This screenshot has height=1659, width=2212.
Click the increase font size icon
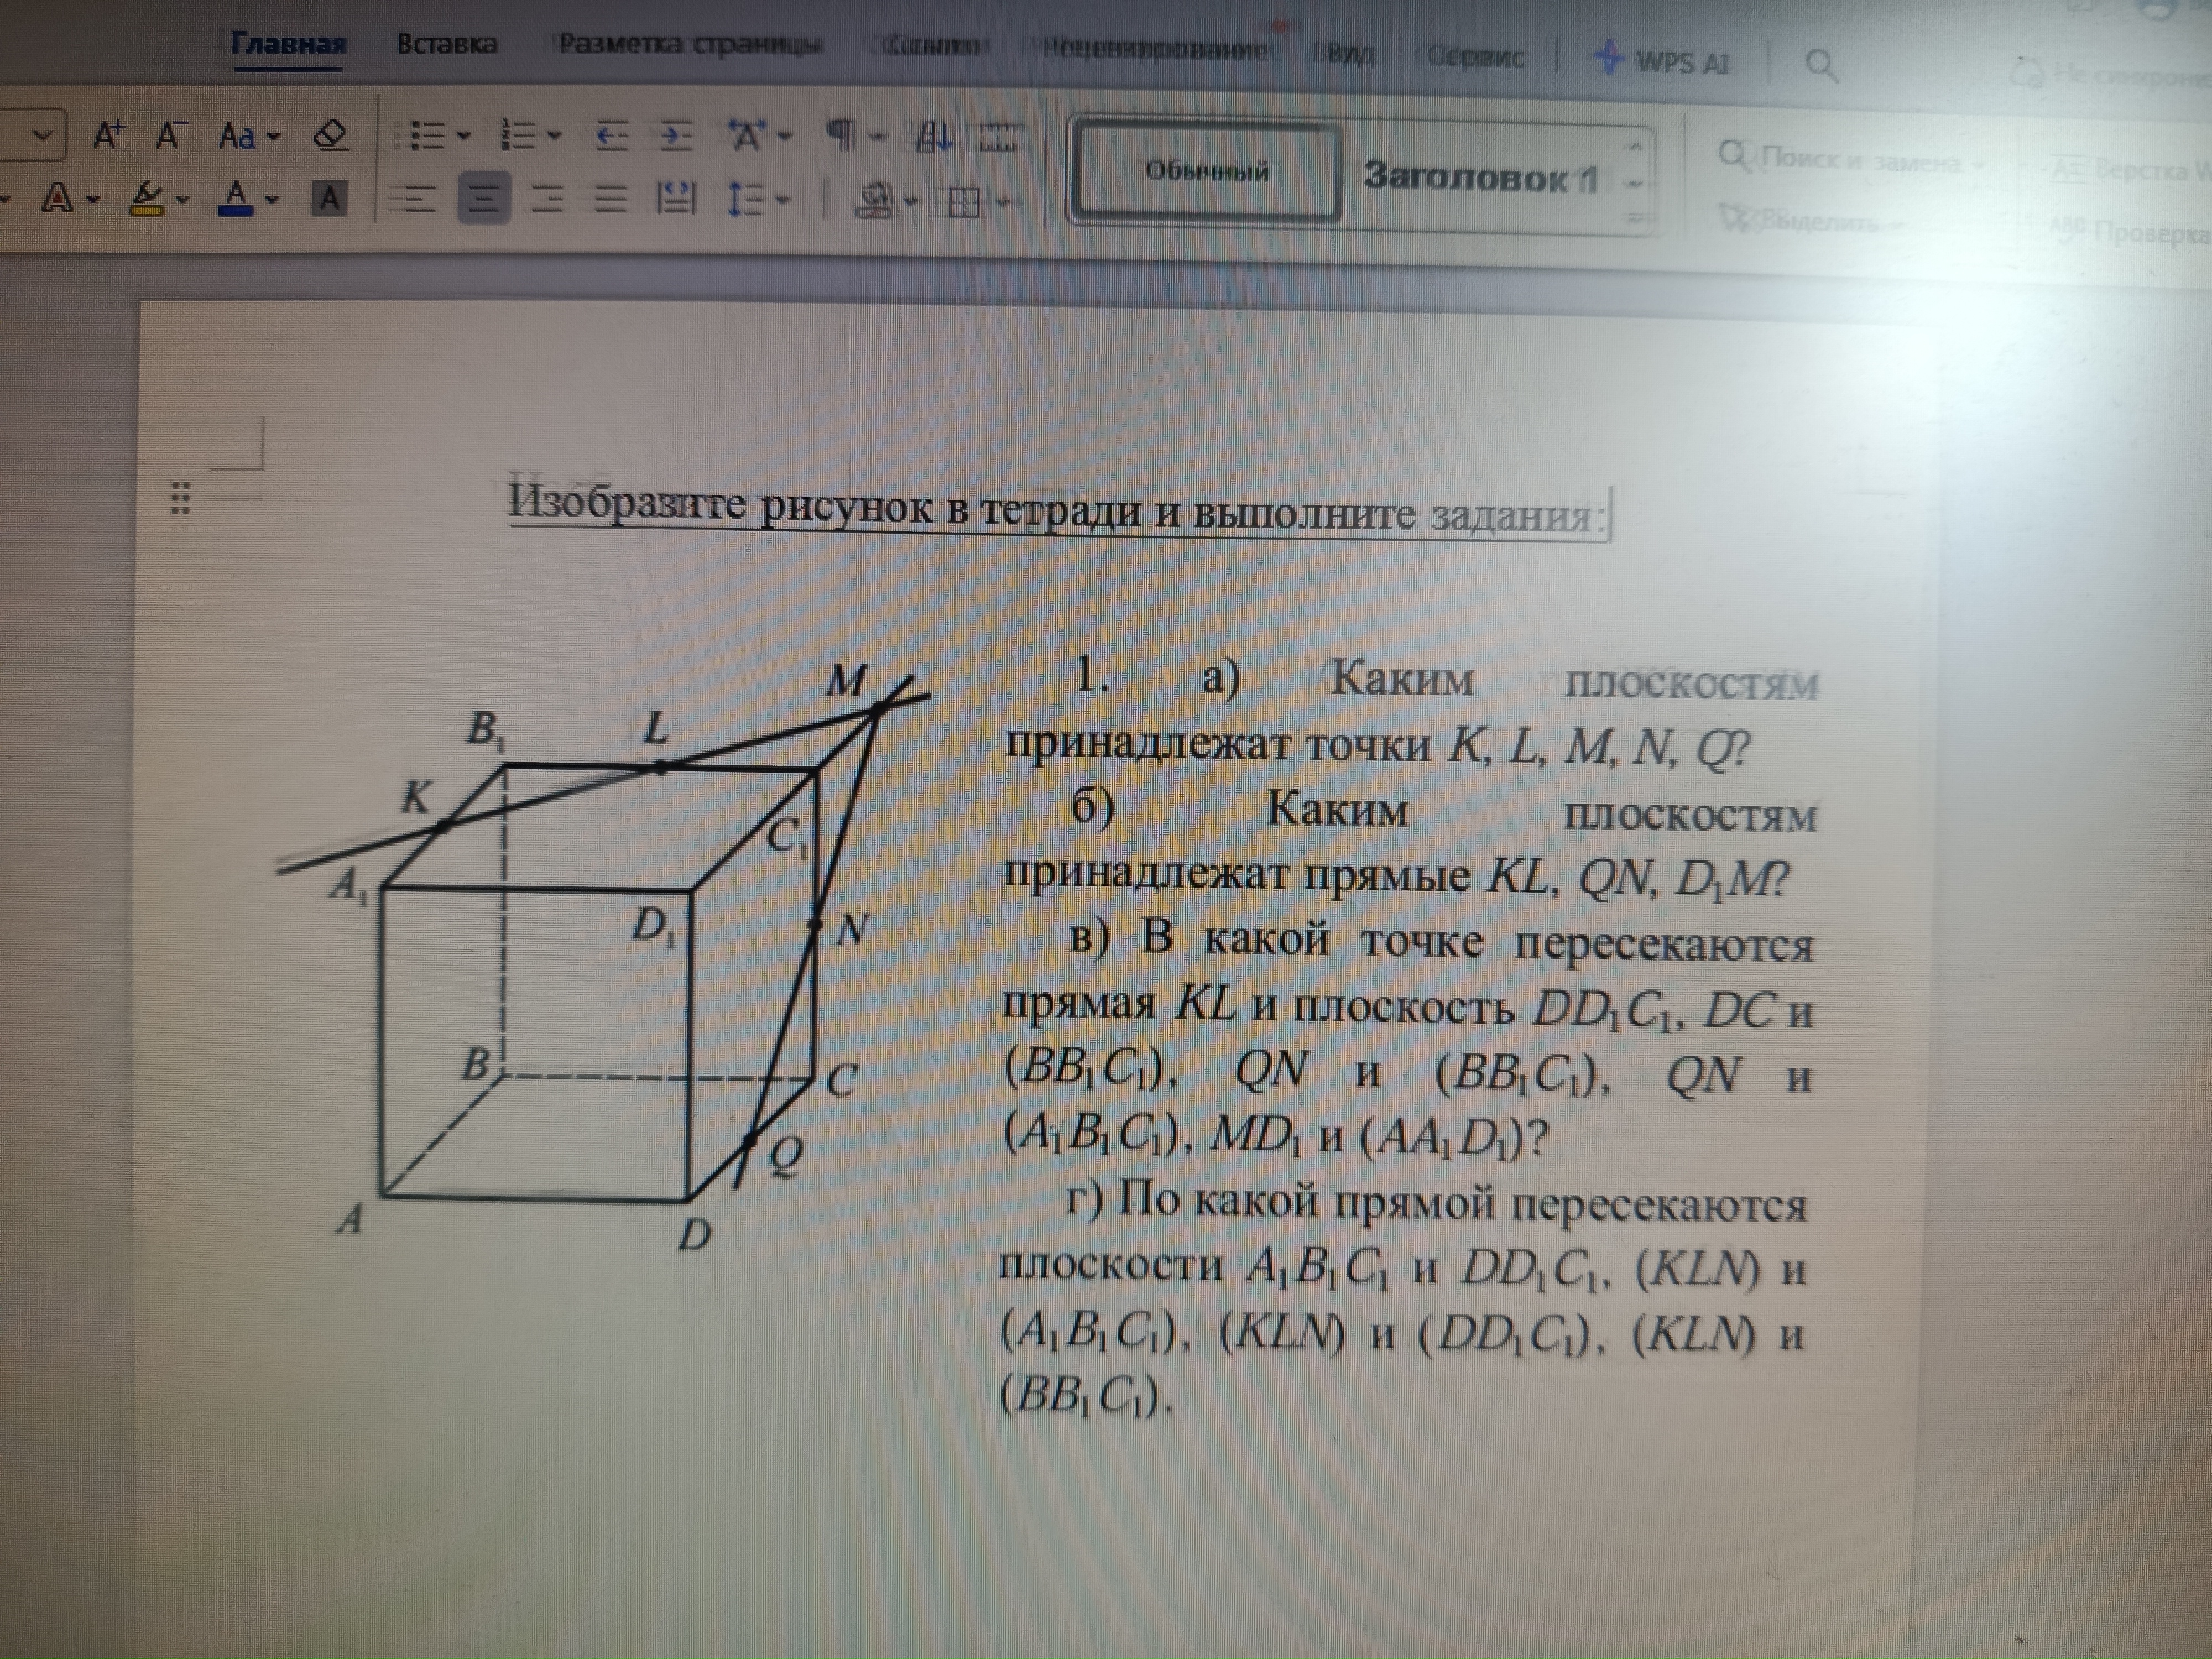coord(108,135)
